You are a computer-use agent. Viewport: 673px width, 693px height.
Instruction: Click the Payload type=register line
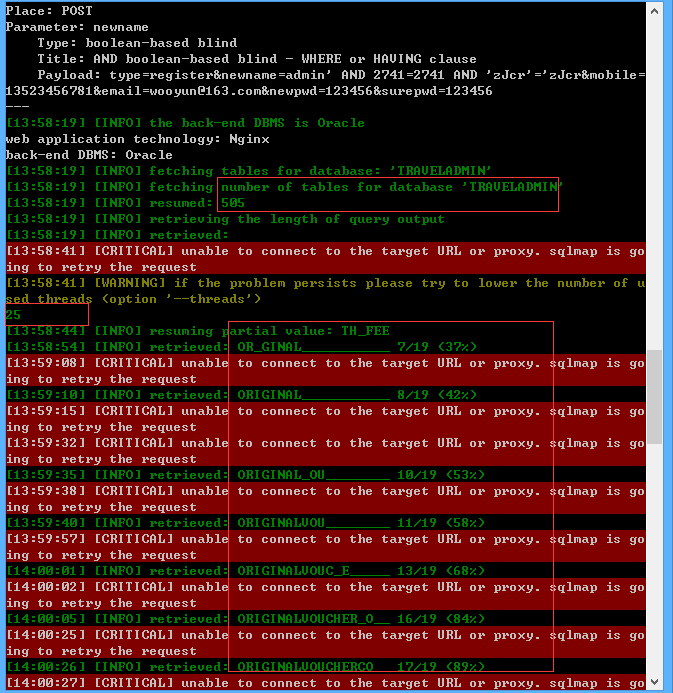(341, 75)
